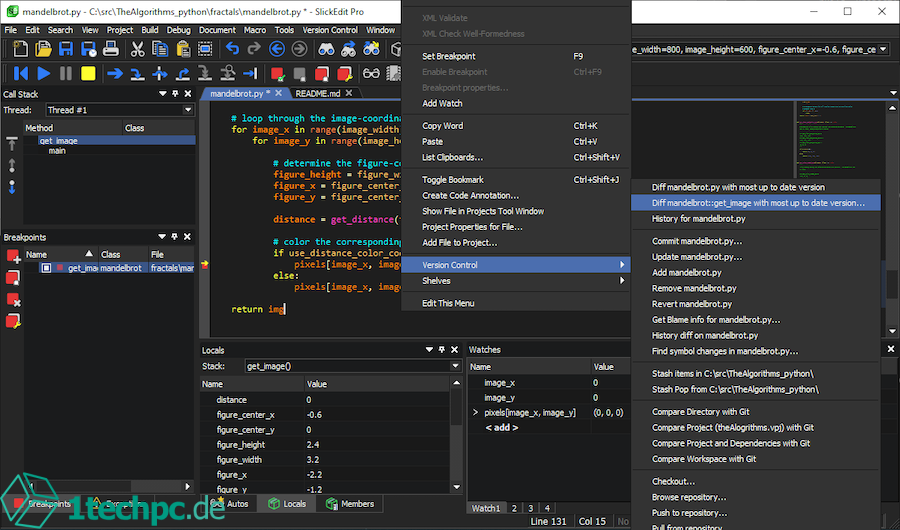The height and width of the screenshot is (530, 900).
Task: Toggle the get_image breakpoint checkbox
Action: tap(46, 268)
